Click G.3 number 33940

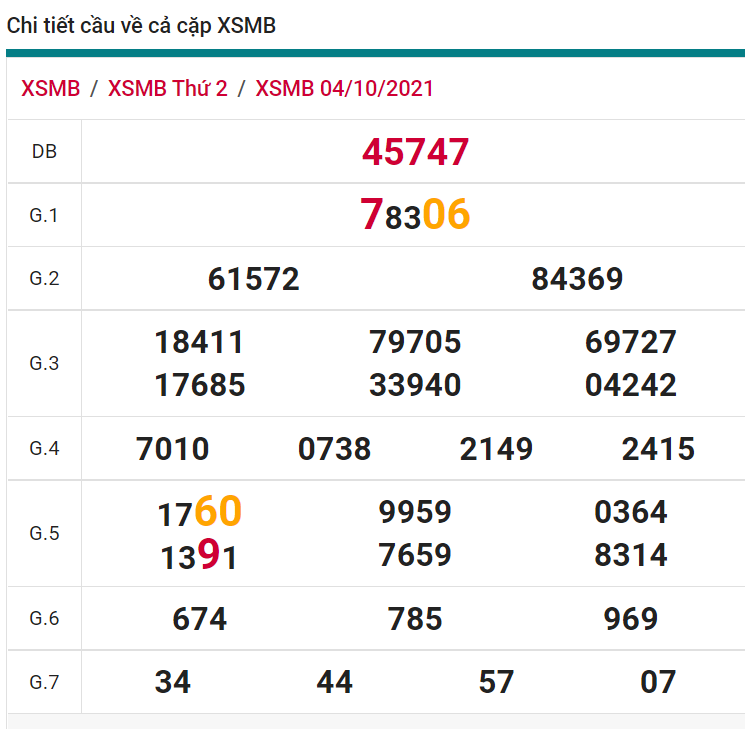click(415, 385)
